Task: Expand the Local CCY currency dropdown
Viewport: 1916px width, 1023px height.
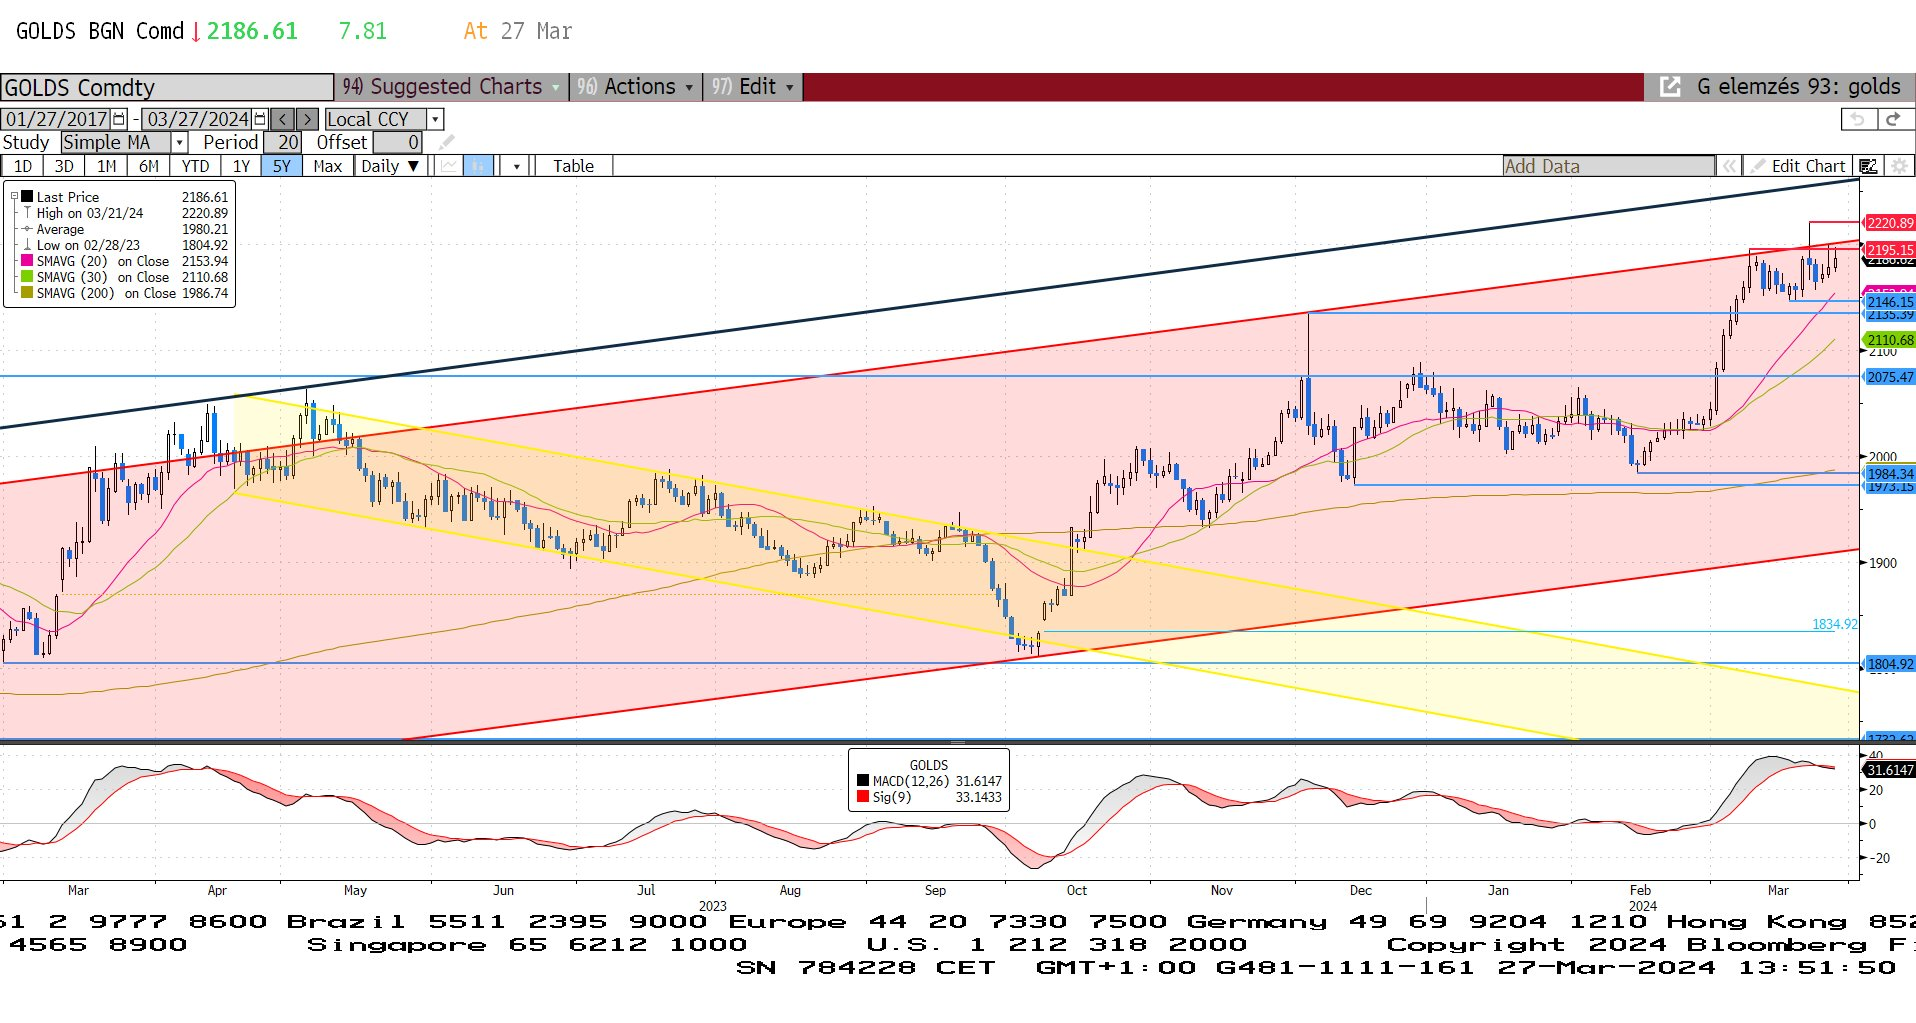Action: [435, 119]
